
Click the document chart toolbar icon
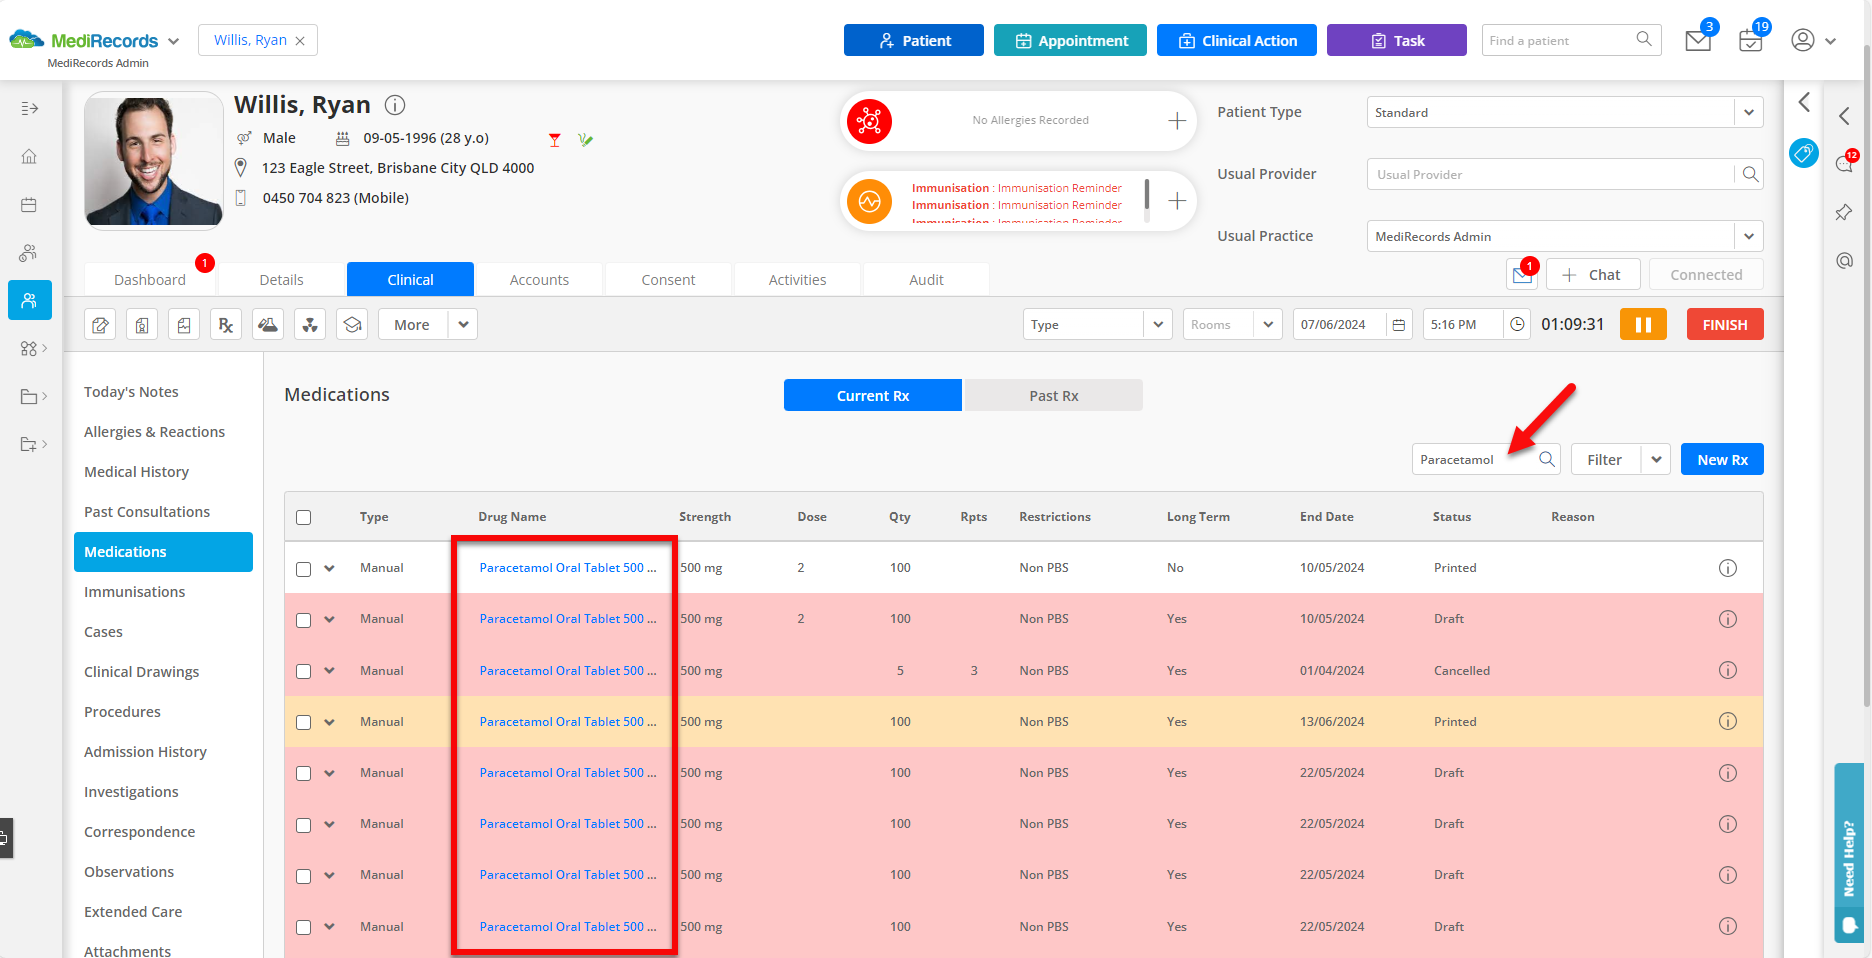pos(184,324)
